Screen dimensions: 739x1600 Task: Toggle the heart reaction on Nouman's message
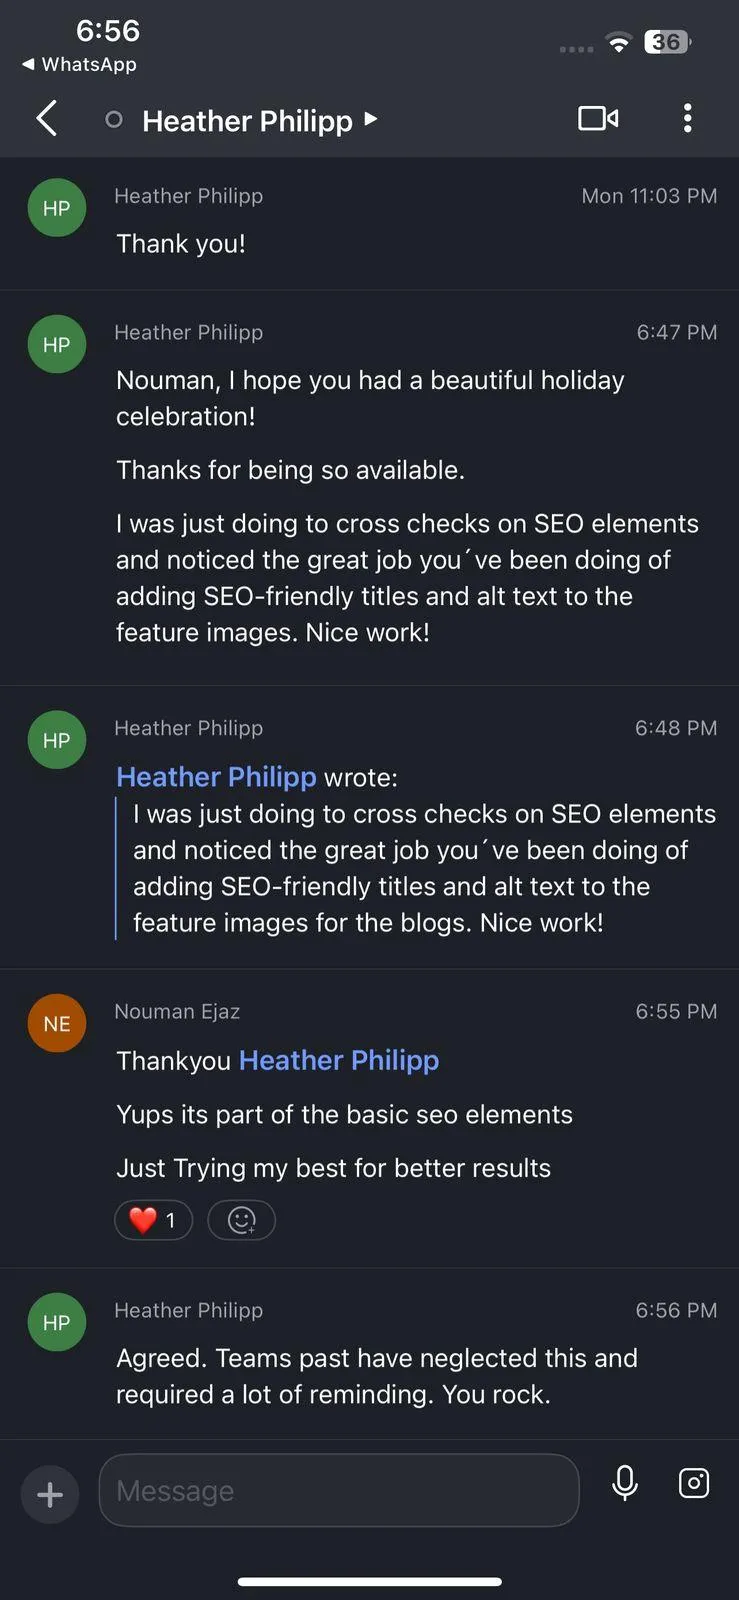[x=153, y=1220]
